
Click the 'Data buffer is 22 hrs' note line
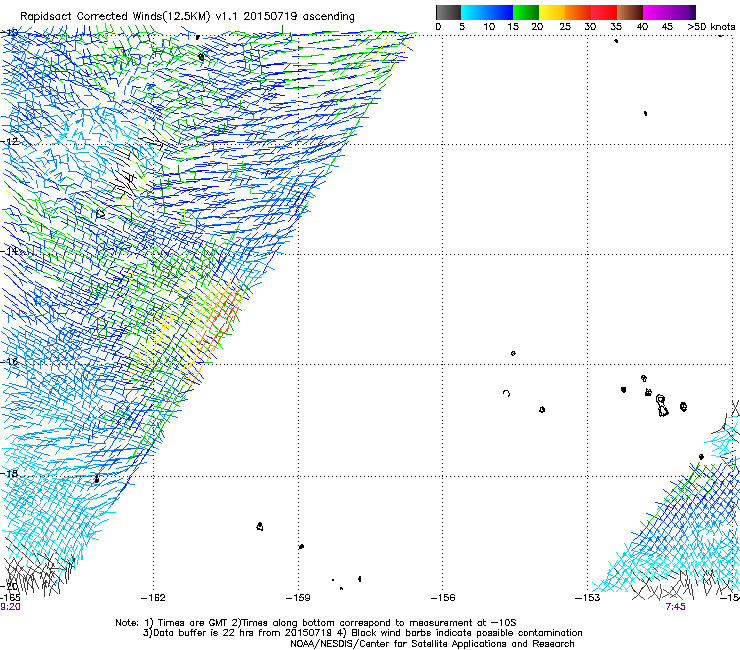(362, 633)
